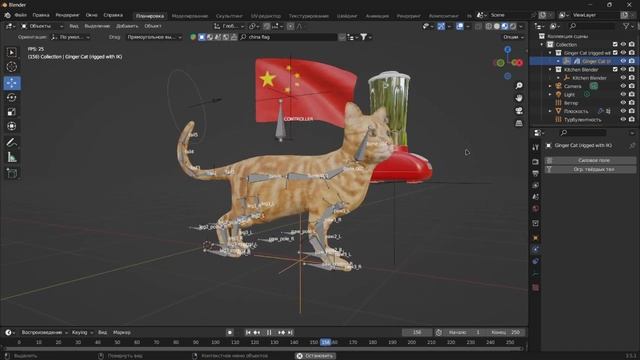Image resolution: width=640 pixels, height=360 pixels.
Task: Click the blue Z axis on the navigation gizmo
Action: point(507,49)
